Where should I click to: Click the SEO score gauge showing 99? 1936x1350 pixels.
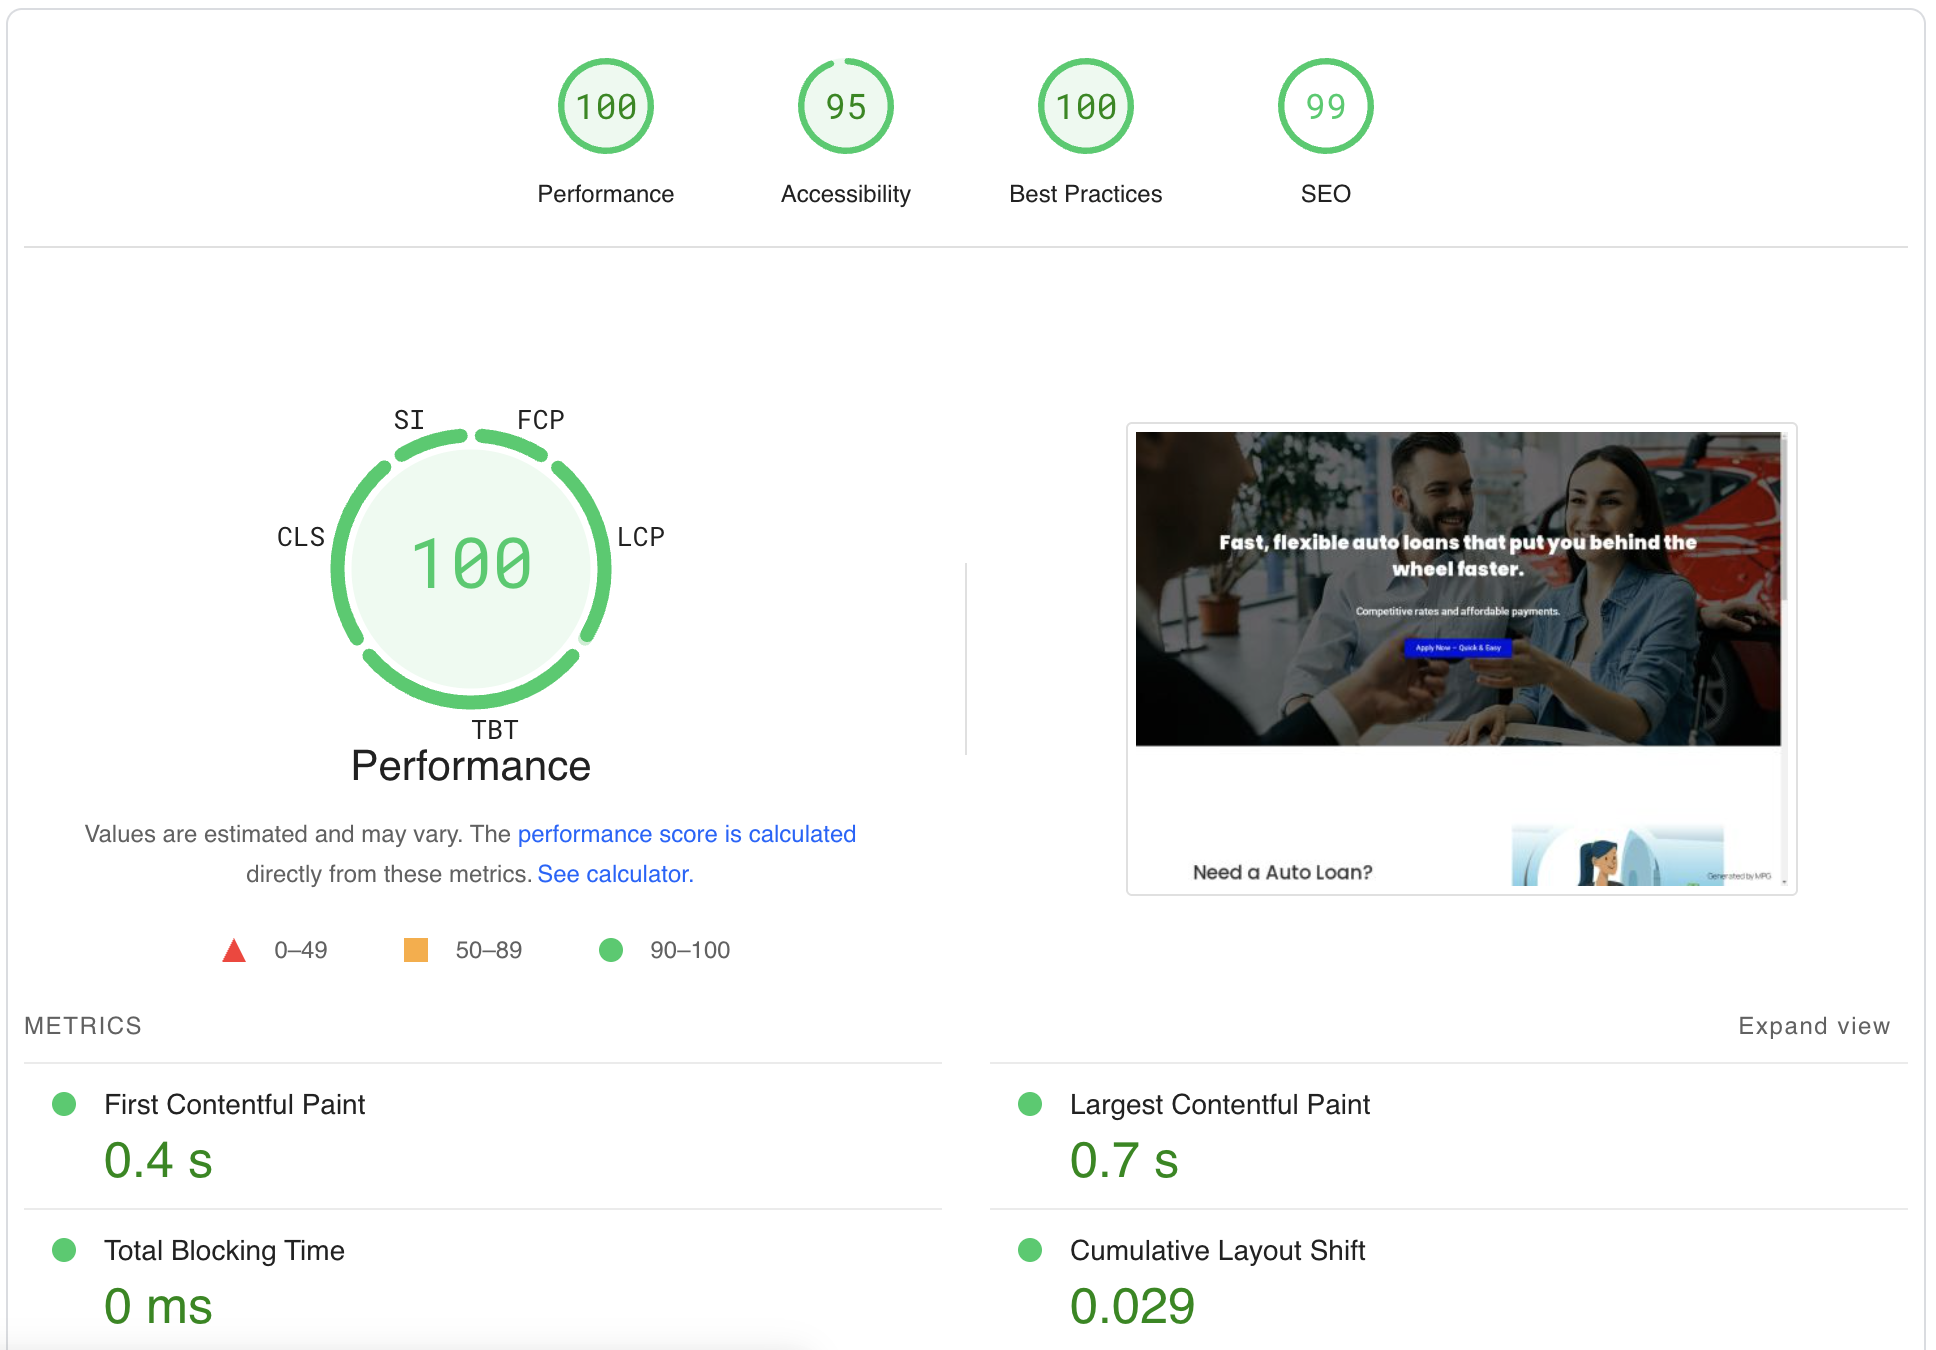point(1326,106)
